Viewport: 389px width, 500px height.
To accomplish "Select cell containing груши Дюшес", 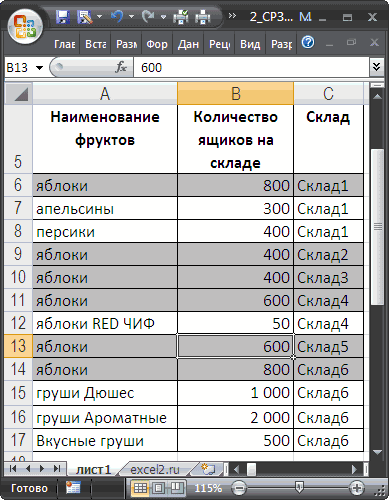I will pos(105,393).
